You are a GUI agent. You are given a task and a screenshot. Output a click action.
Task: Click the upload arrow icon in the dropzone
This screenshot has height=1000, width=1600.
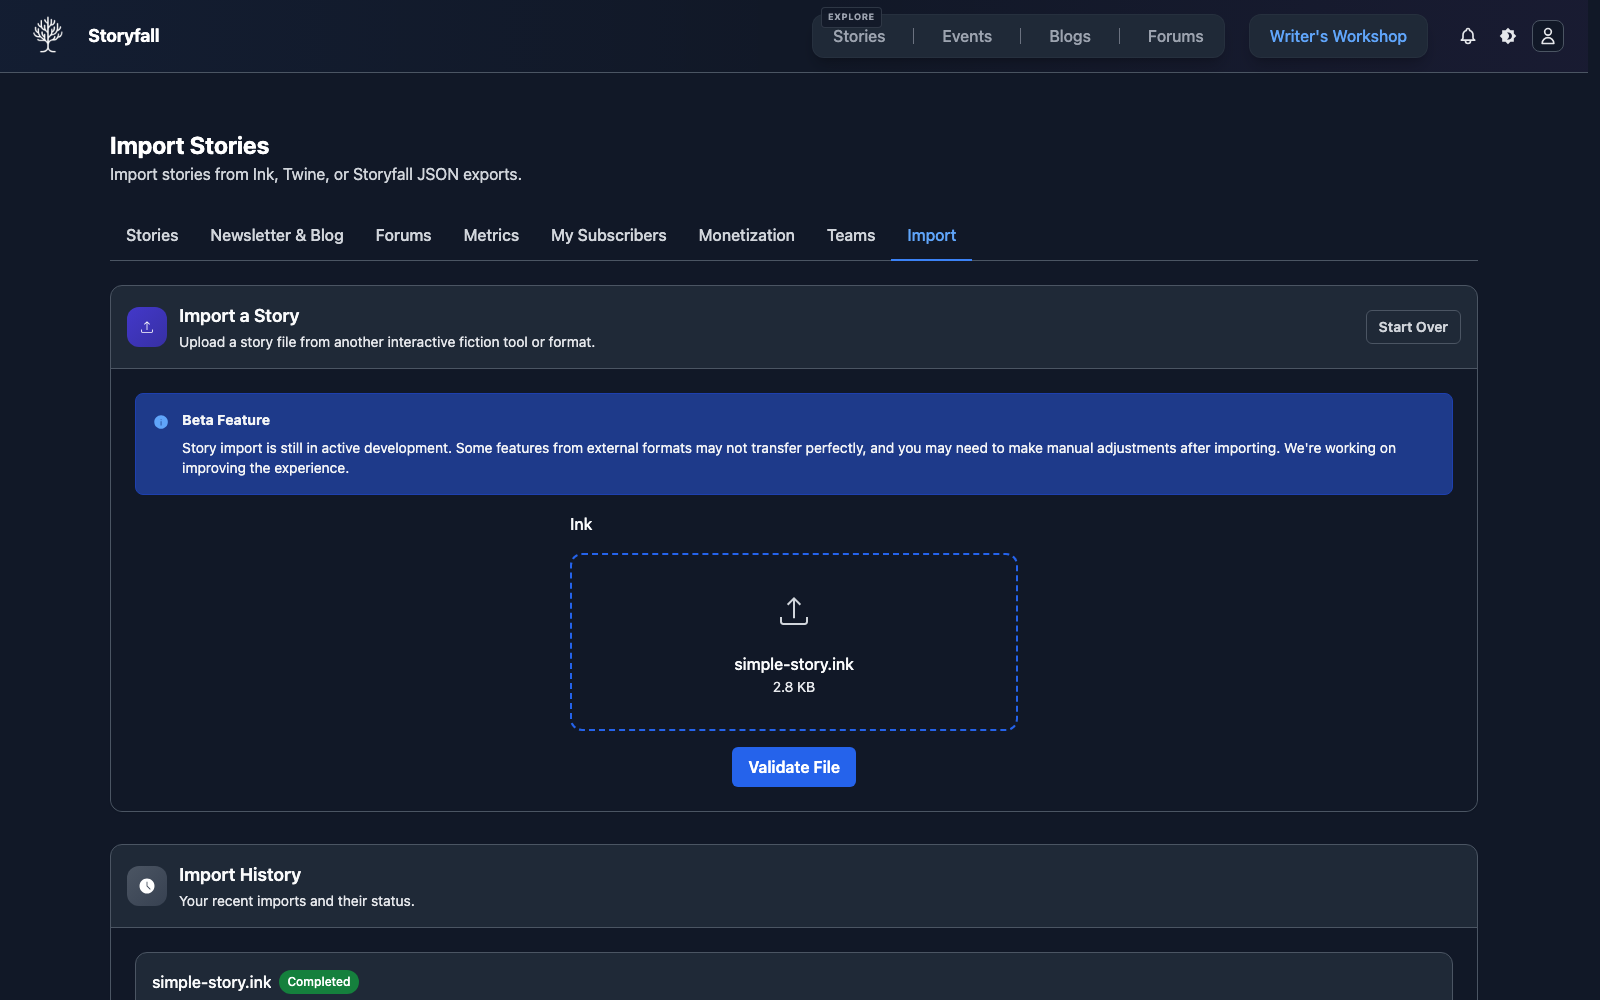click(x=793, y=611)
